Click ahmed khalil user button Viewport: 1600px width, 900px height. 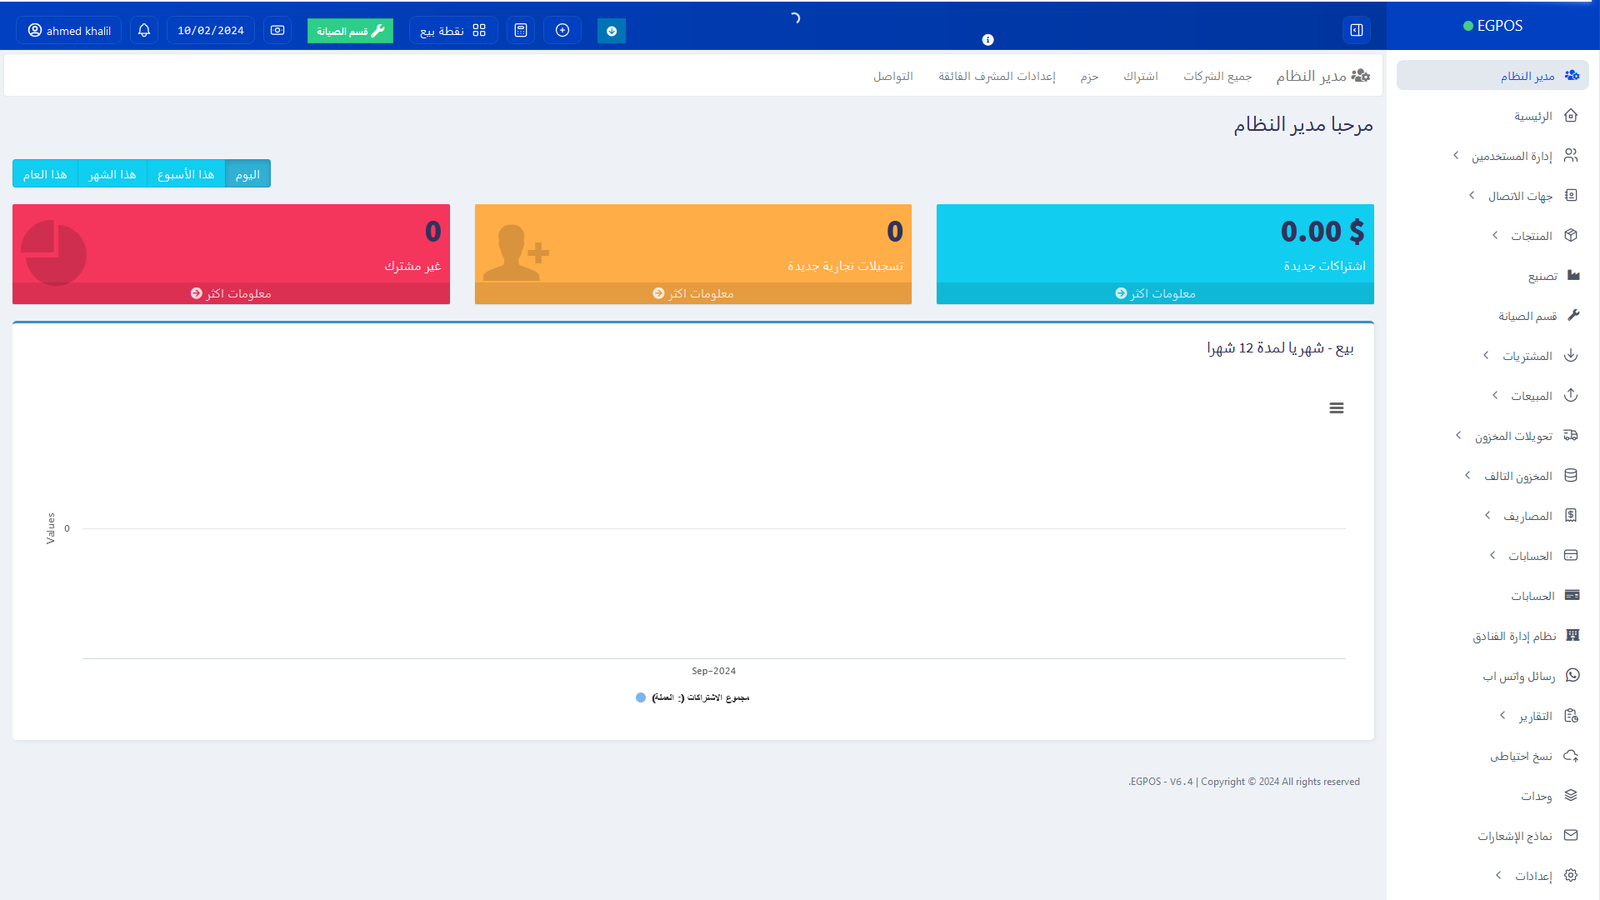[69, 30]
